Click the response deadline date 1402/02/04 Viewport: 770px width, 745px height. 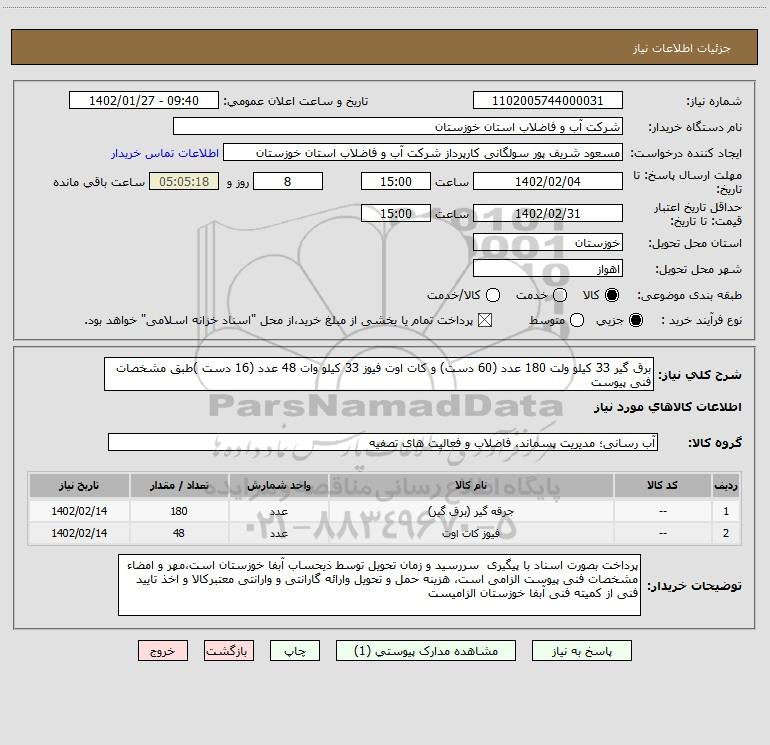548,181
